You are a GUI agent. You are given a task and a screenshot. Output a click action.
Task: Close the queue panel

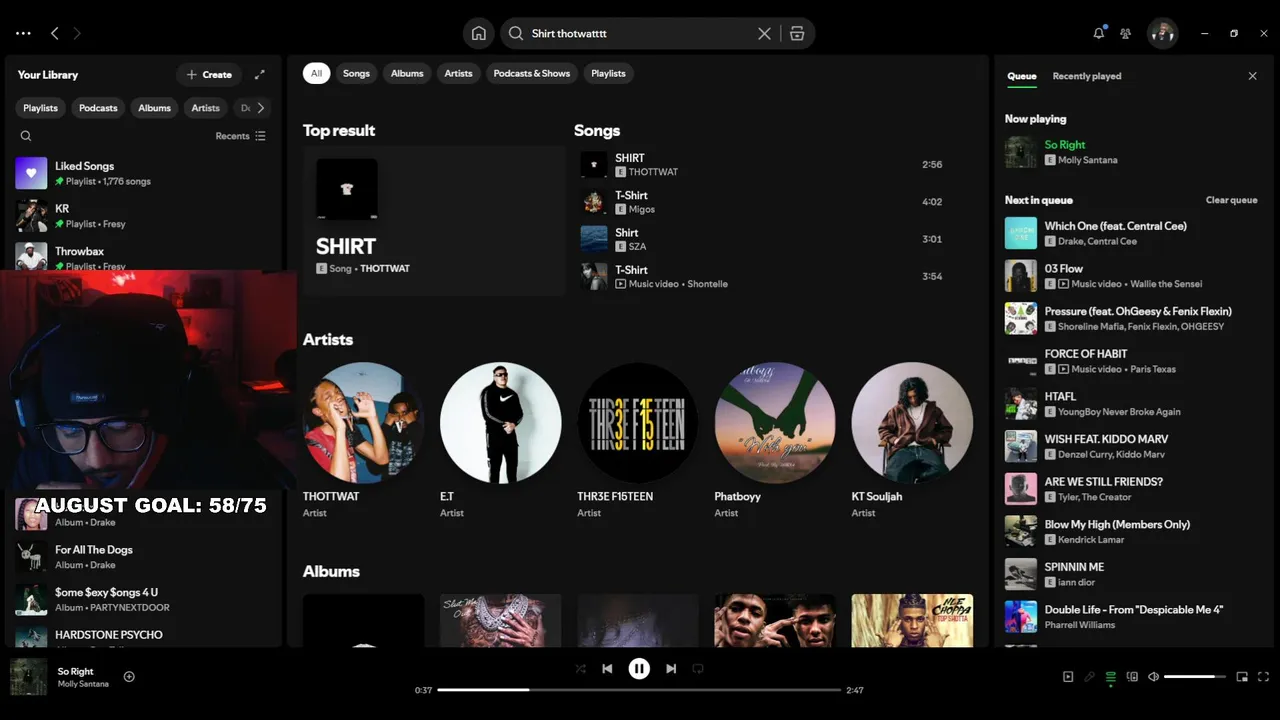point(1252,76)
